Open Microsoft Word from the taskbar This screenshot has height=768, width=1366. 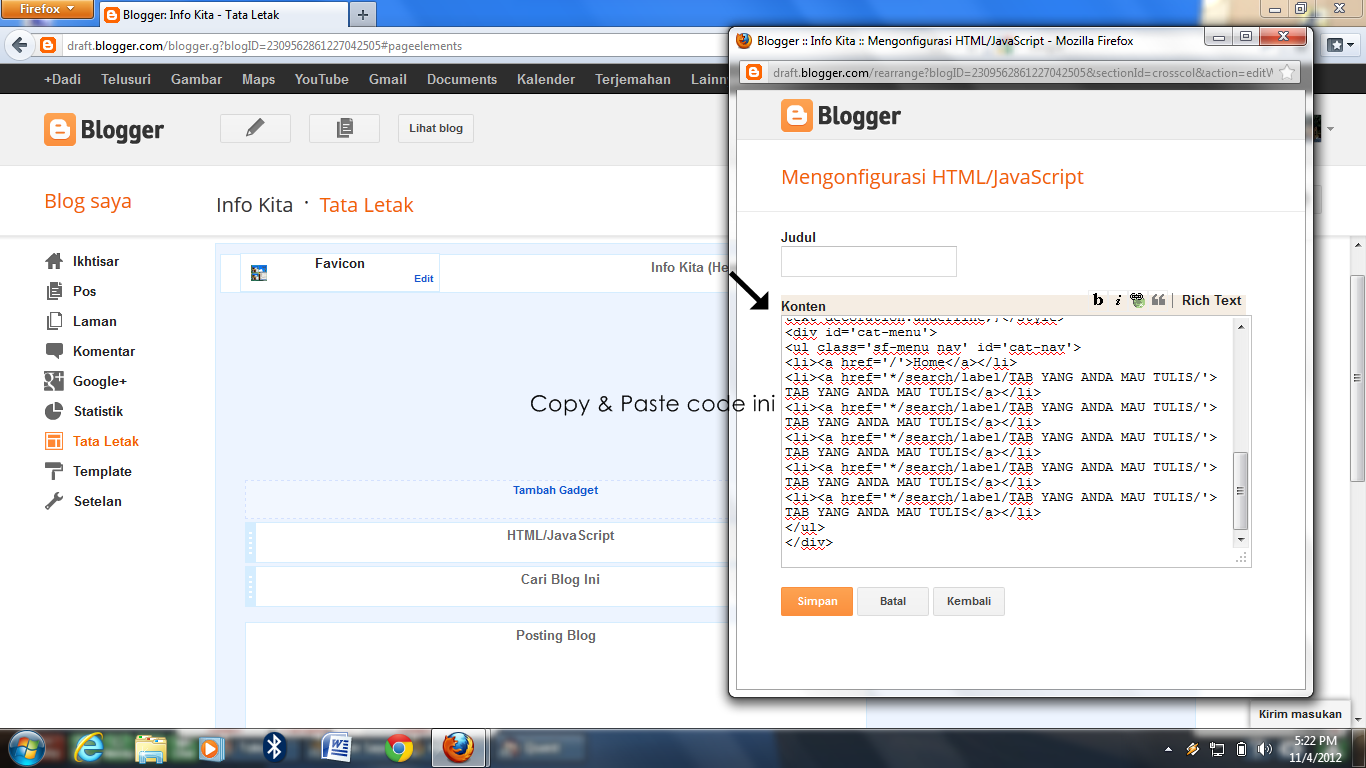pos(337,748)
